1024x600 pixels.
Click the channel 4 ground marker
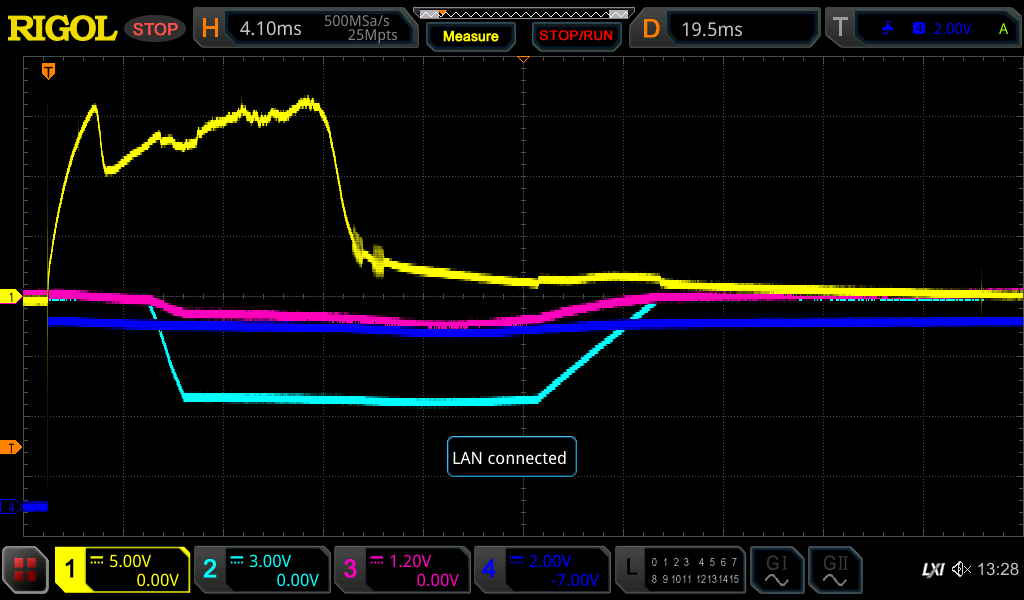pyautogui.click(x=11, y=507)
